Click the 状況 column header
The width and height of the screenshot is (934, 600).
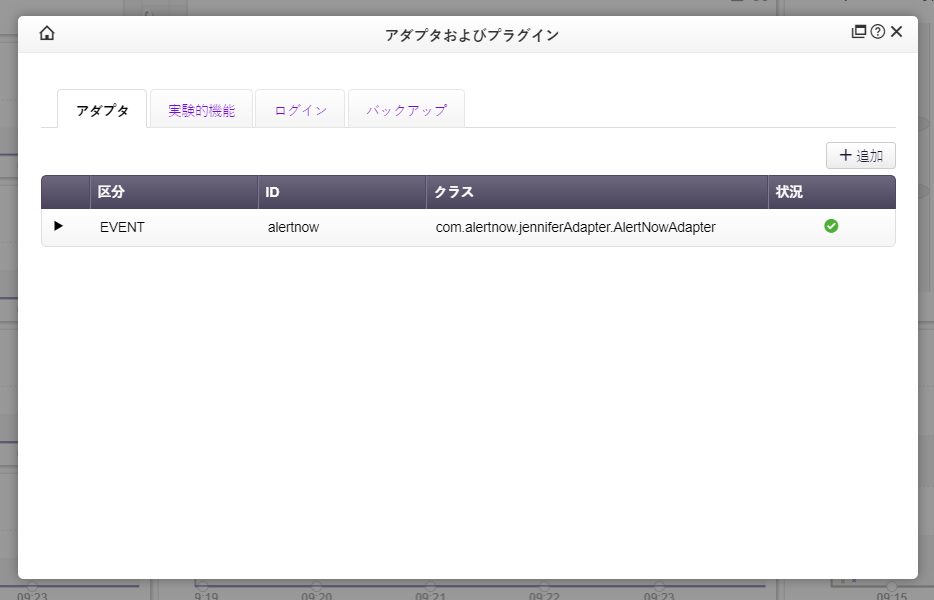[789, 192]
